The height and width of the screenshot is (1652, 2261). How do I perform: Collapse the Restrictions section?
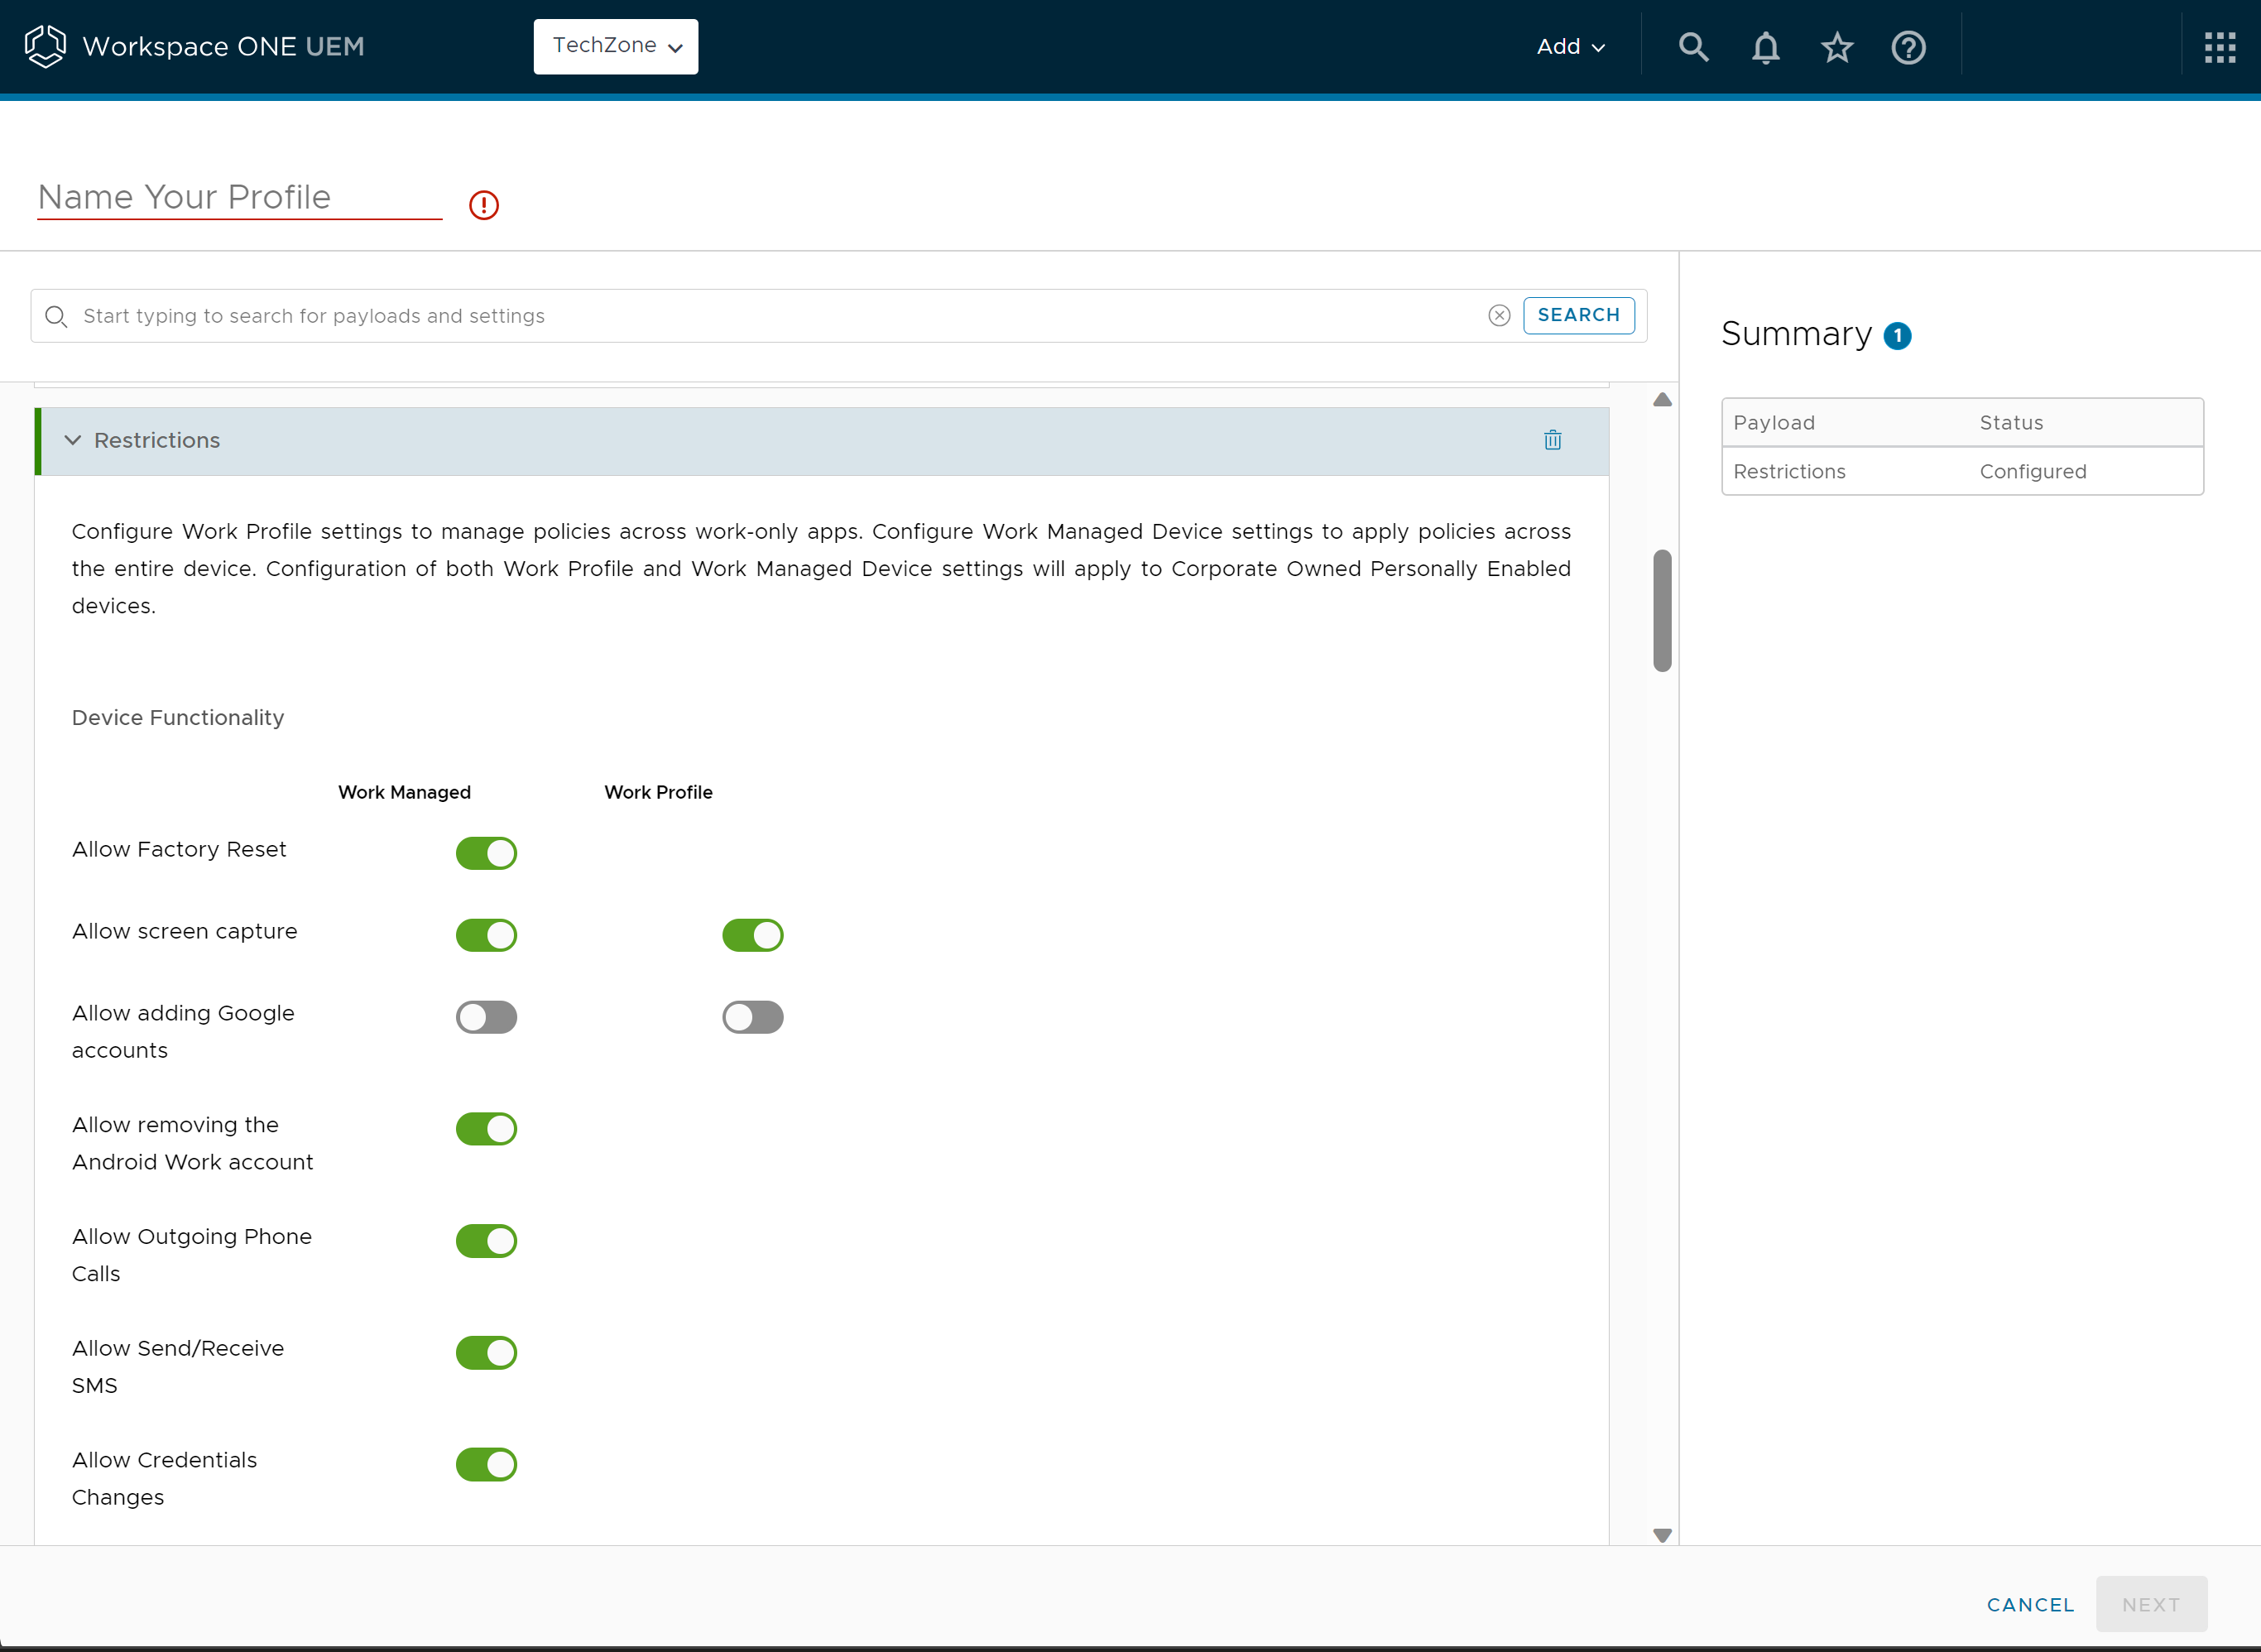click(72, 440)
